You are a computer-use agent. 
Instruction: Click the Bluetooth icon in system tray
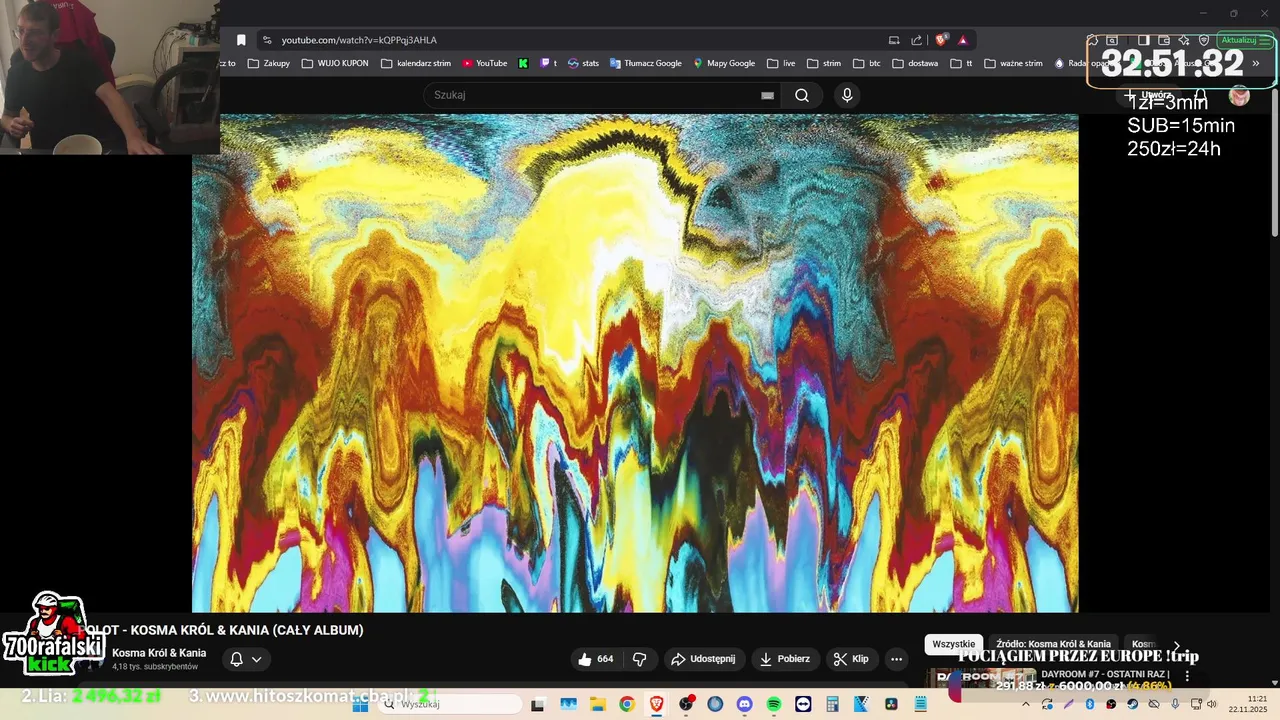[1090, 704]
